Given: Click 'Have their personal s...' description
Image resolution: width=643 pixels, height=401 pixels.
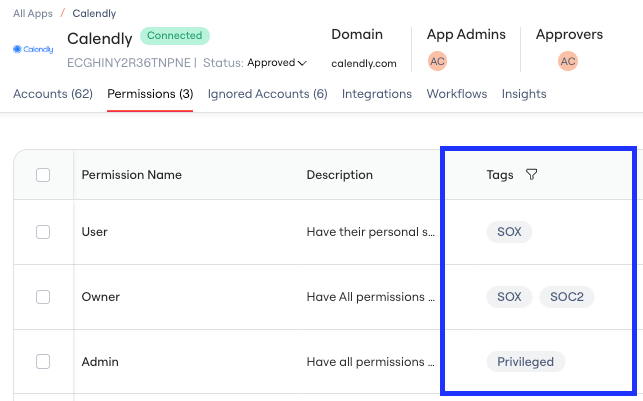Looking at the screenshot, I should [370, 232].
